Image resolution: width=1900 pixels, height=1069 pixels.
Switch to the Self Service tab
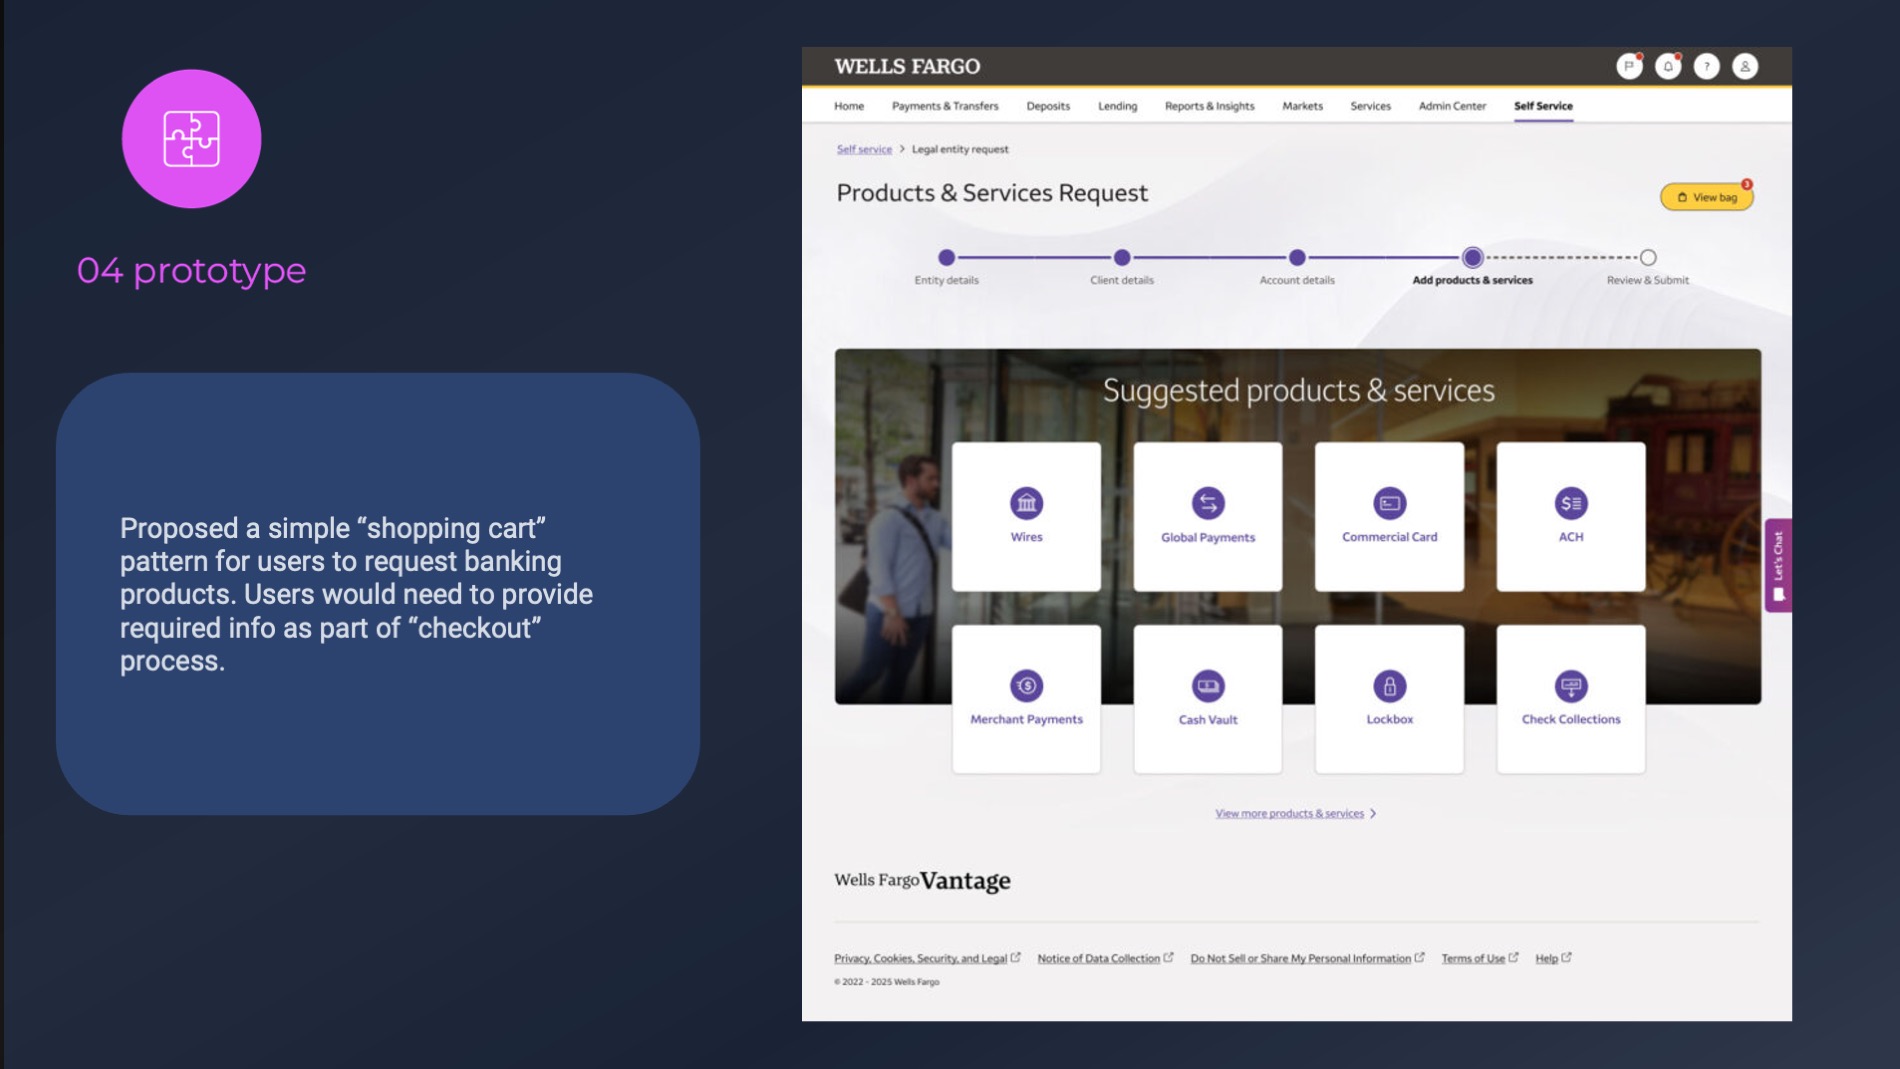point(1542,106)
